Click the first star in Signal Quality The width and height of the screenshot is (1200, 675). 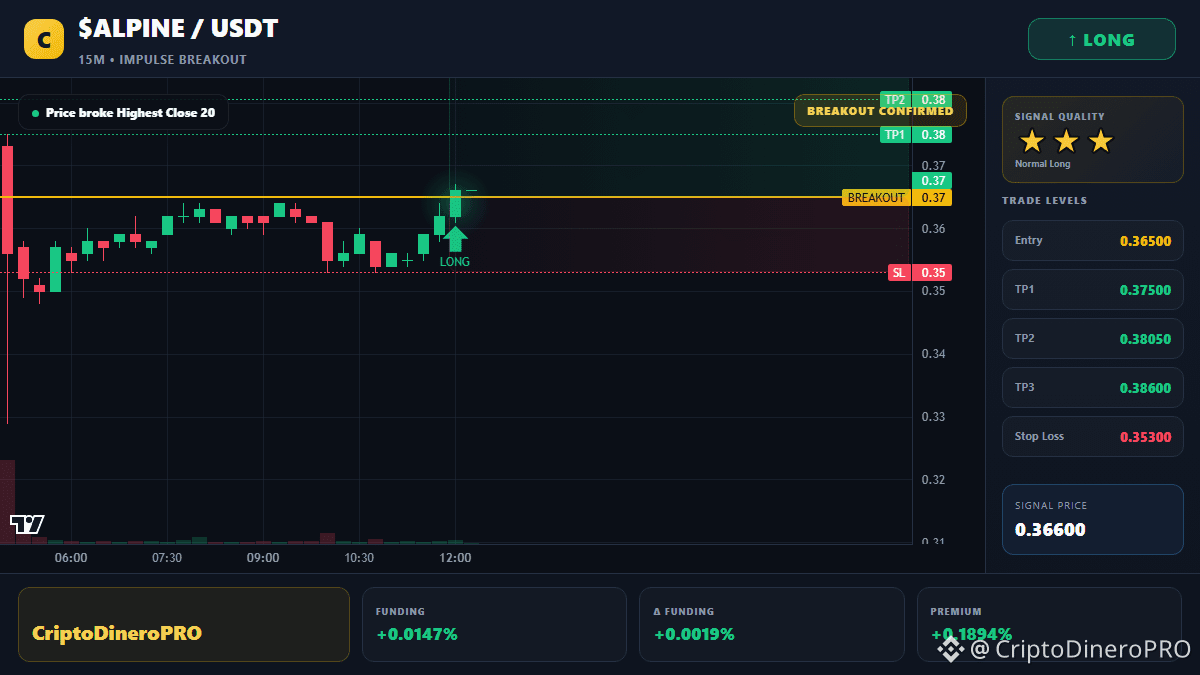(1032, 141)
